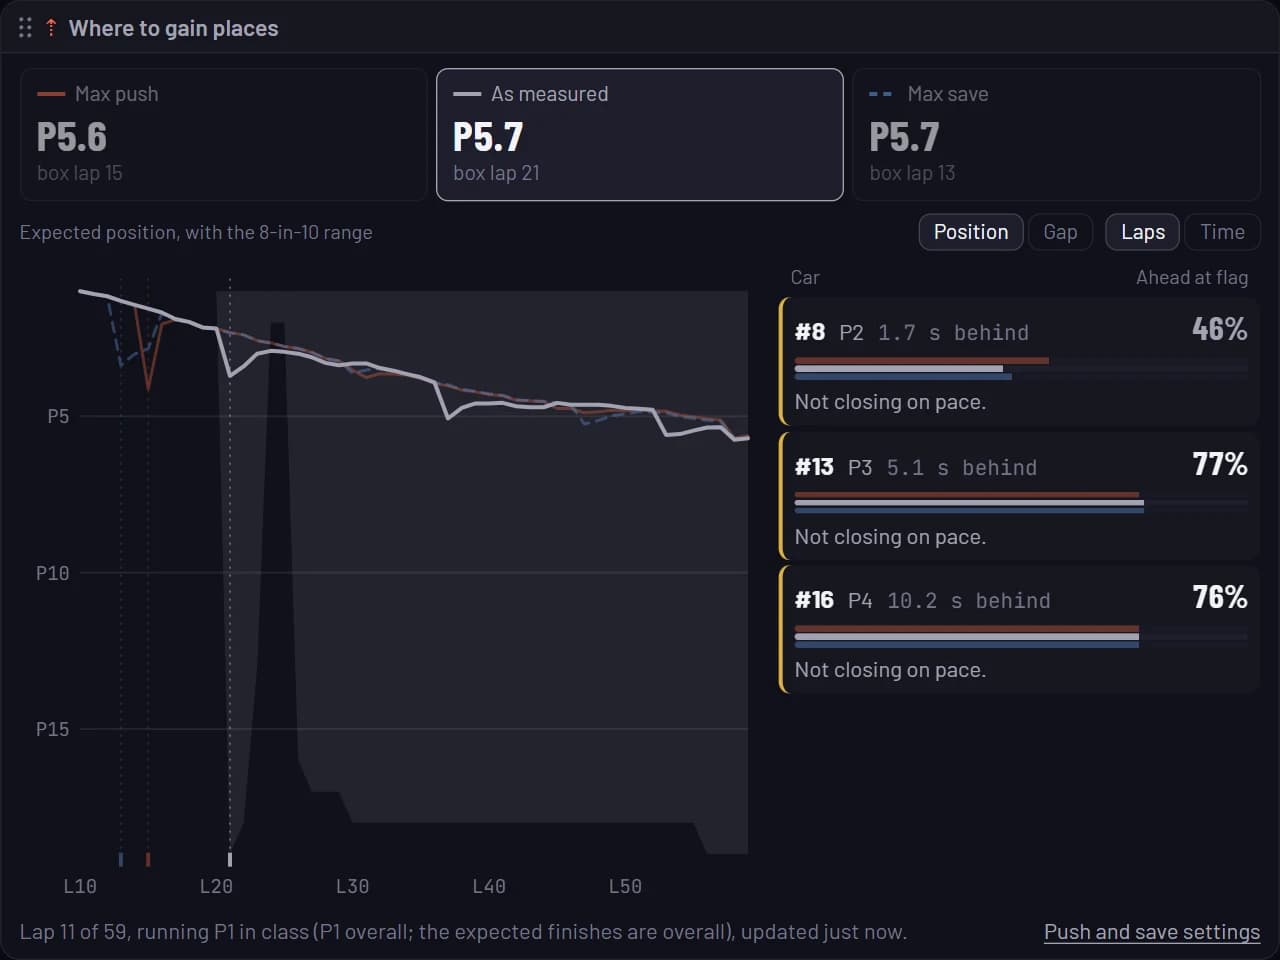Click car #8 red max push probability bar
This screenshot has width=1280, height=960.
[922, 361]
